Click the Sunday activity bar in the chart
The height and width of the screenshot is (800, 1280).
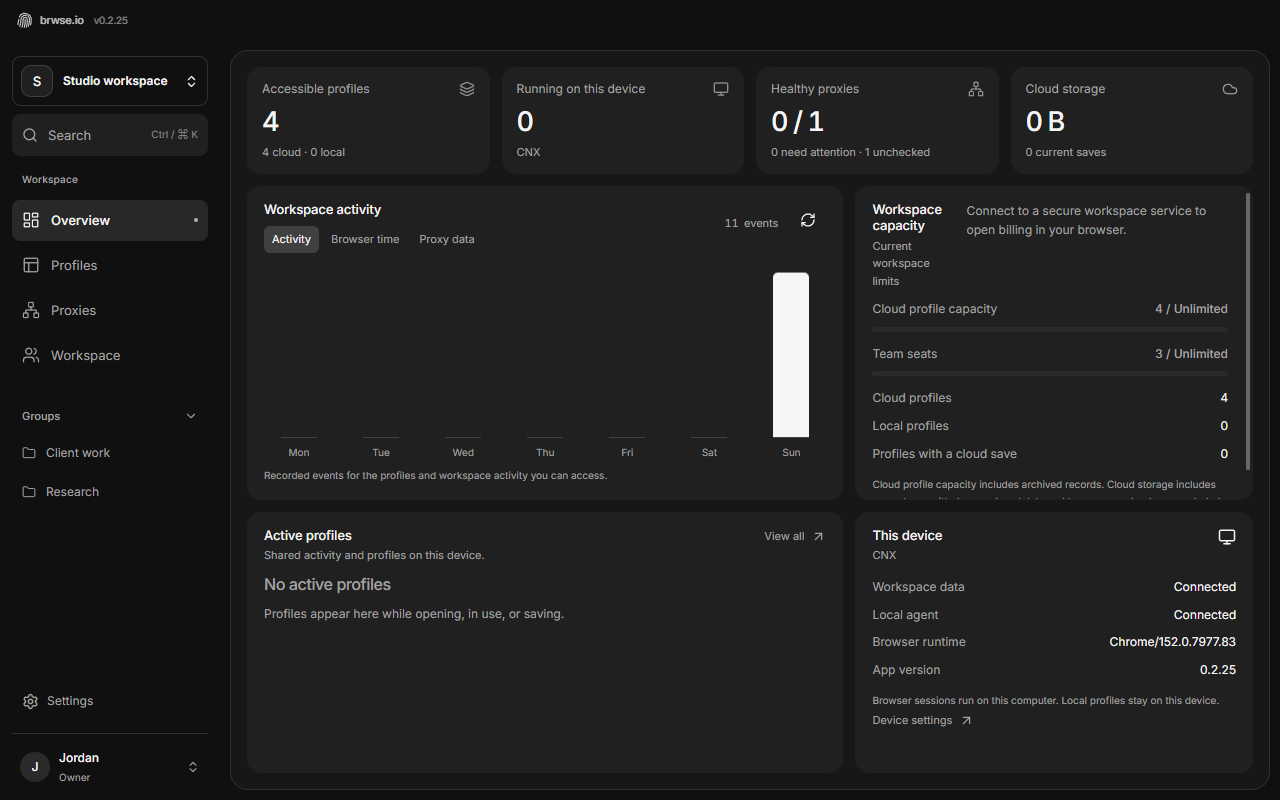click(791, 355)
